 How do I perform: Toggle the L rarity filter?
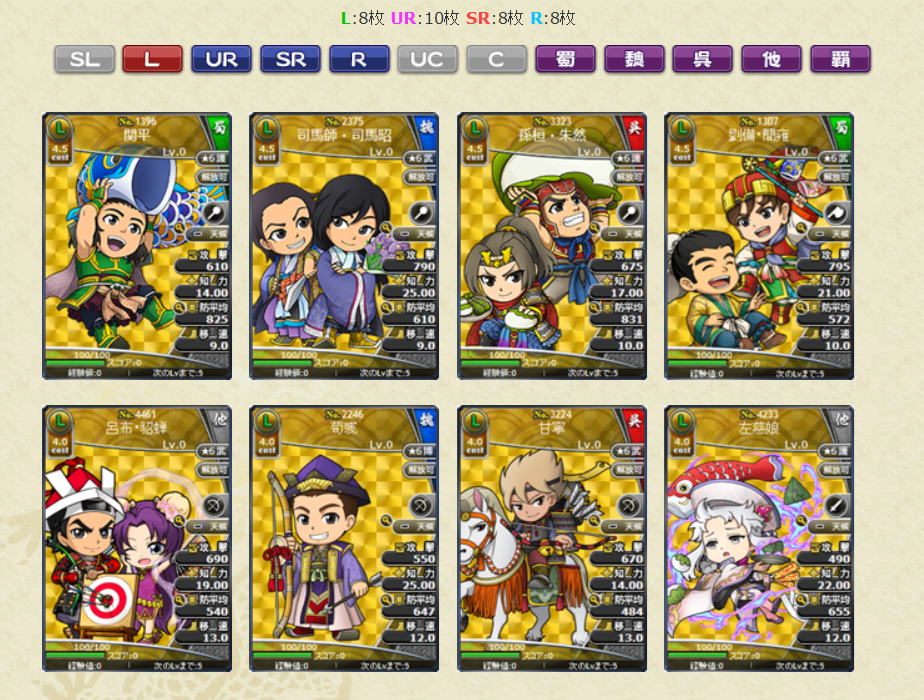click(x=152, y=60)
